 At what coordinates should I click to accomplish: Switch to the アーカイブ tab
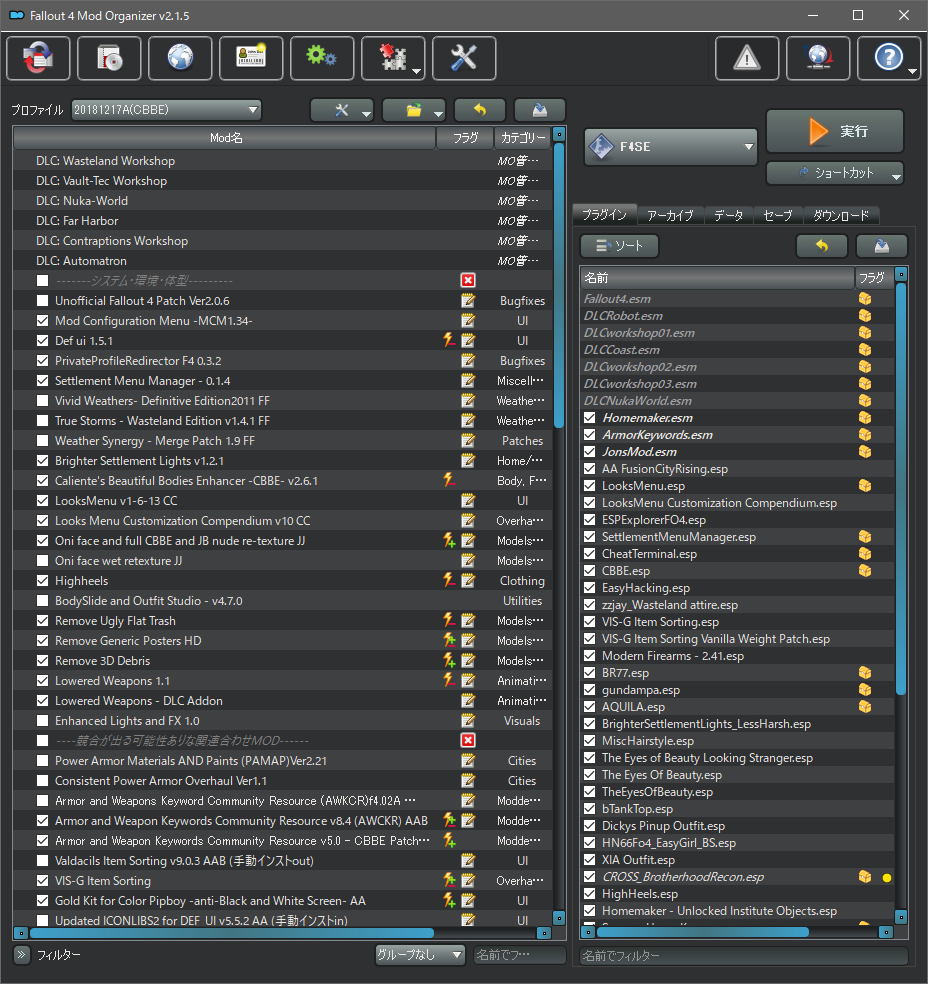pyautogui.click(x=671, y=216)
